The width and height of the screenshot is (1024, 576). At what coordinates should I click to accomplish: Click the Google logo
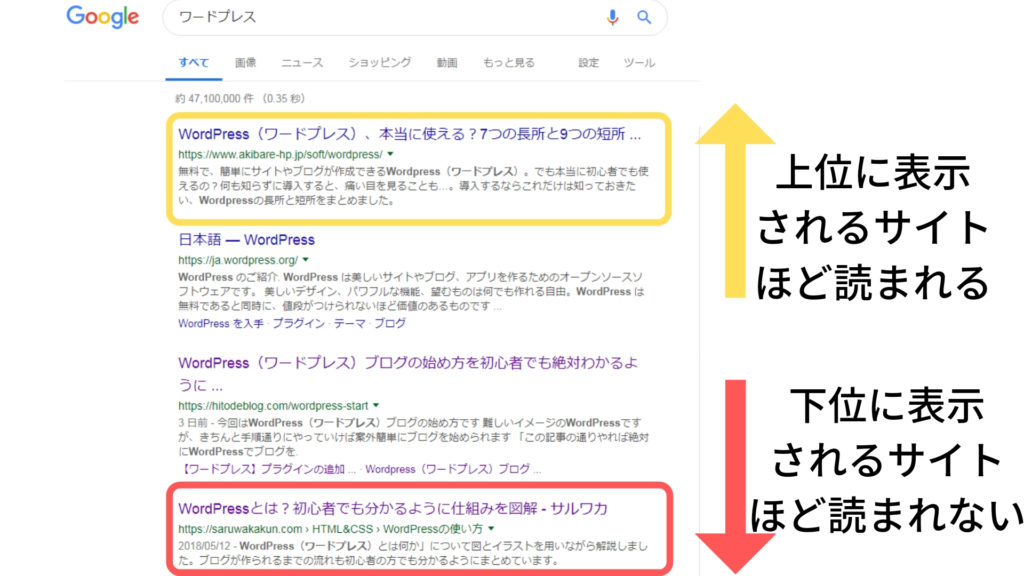(103, 17)
